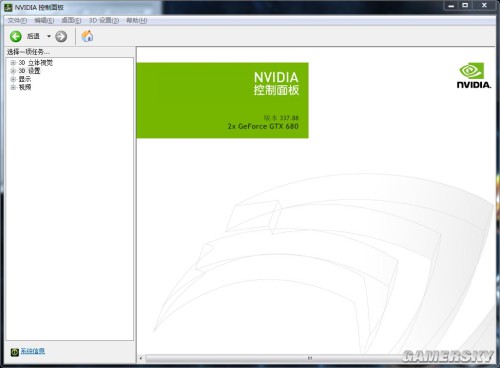This screenshot has width=500, height=368.
Task: Expand the 3D 立体视觉 tree node
Action: pos(13,63)
